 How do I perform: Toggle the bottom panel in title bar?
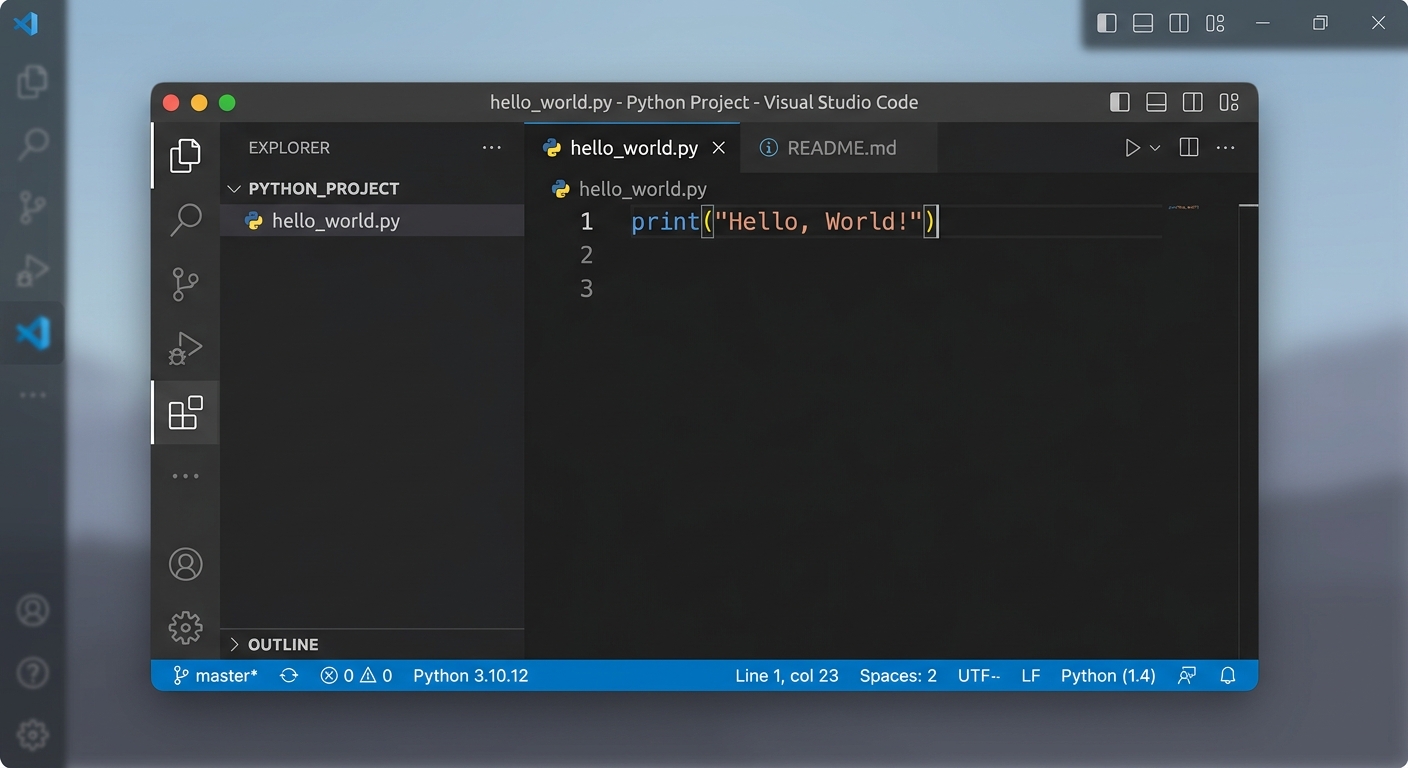pyautogui.click(x=1157, y=102)
